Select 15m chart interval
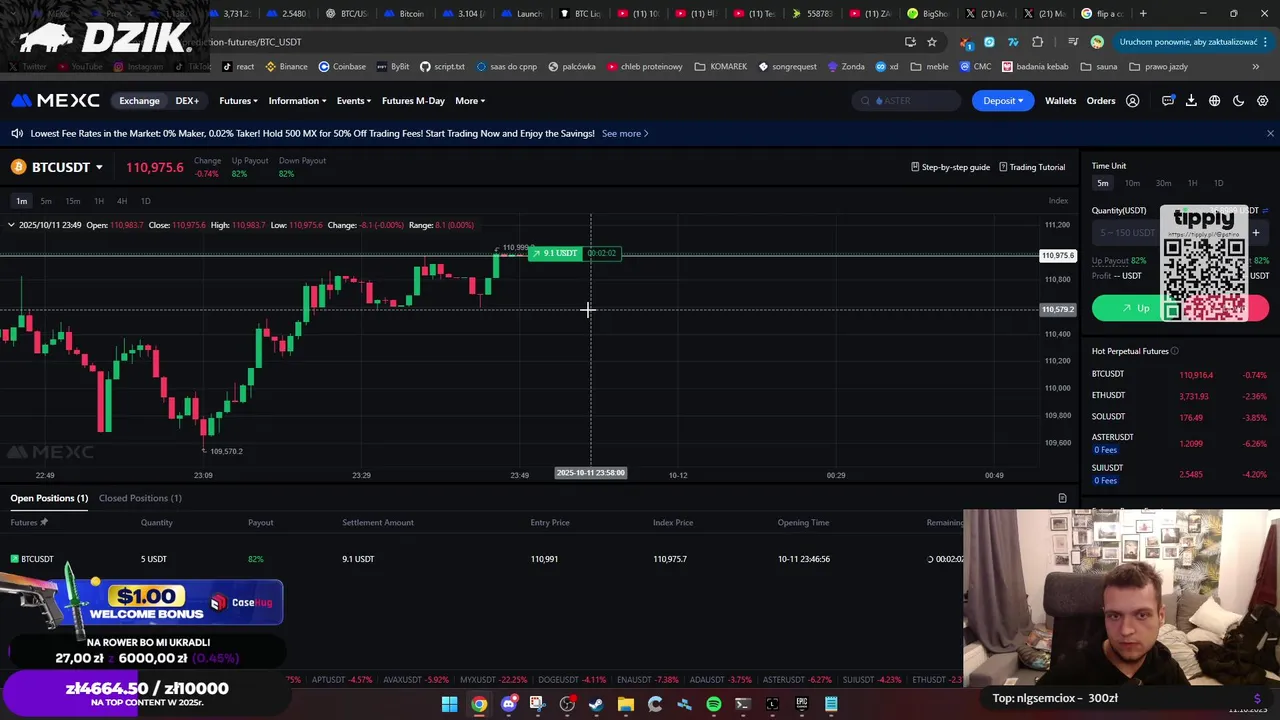Screen dimensions: 1280x720 click(72, 201)
